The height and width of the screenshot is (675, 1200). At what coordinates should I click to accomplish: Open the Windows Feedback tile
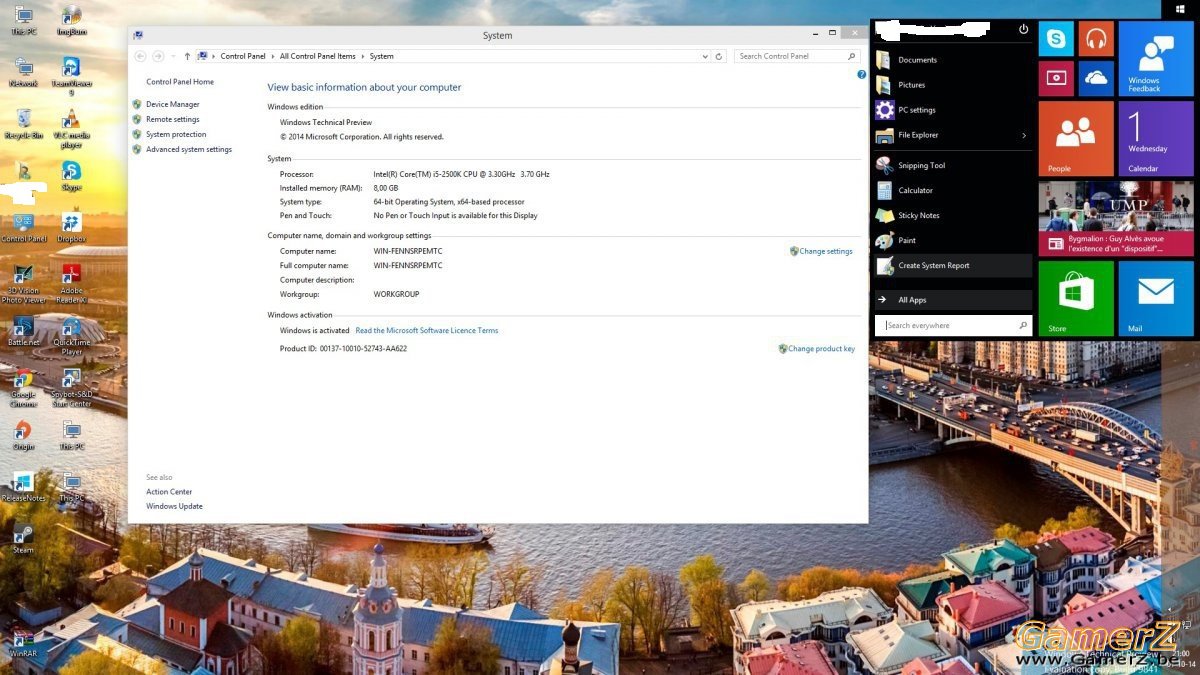point(1156,59)
